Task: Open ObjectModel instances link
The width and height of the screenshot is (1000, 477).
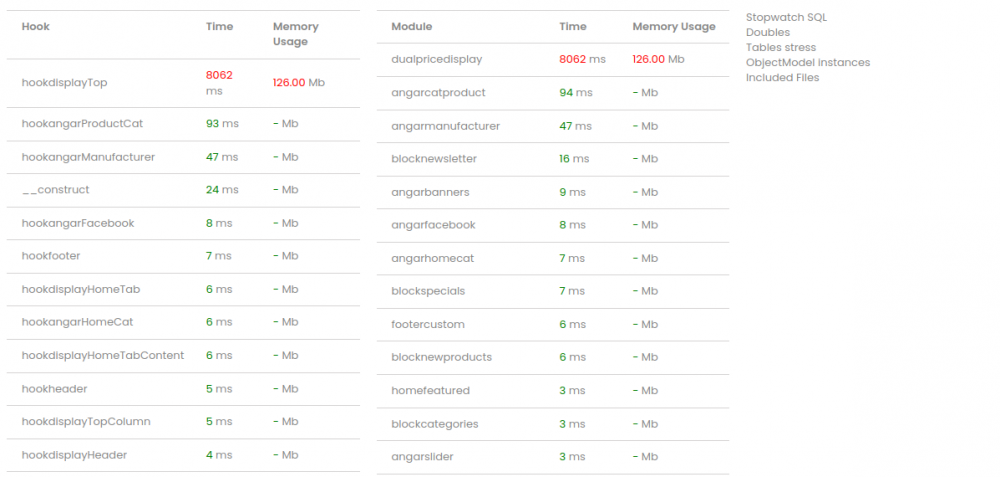Action: coord(808,62)
